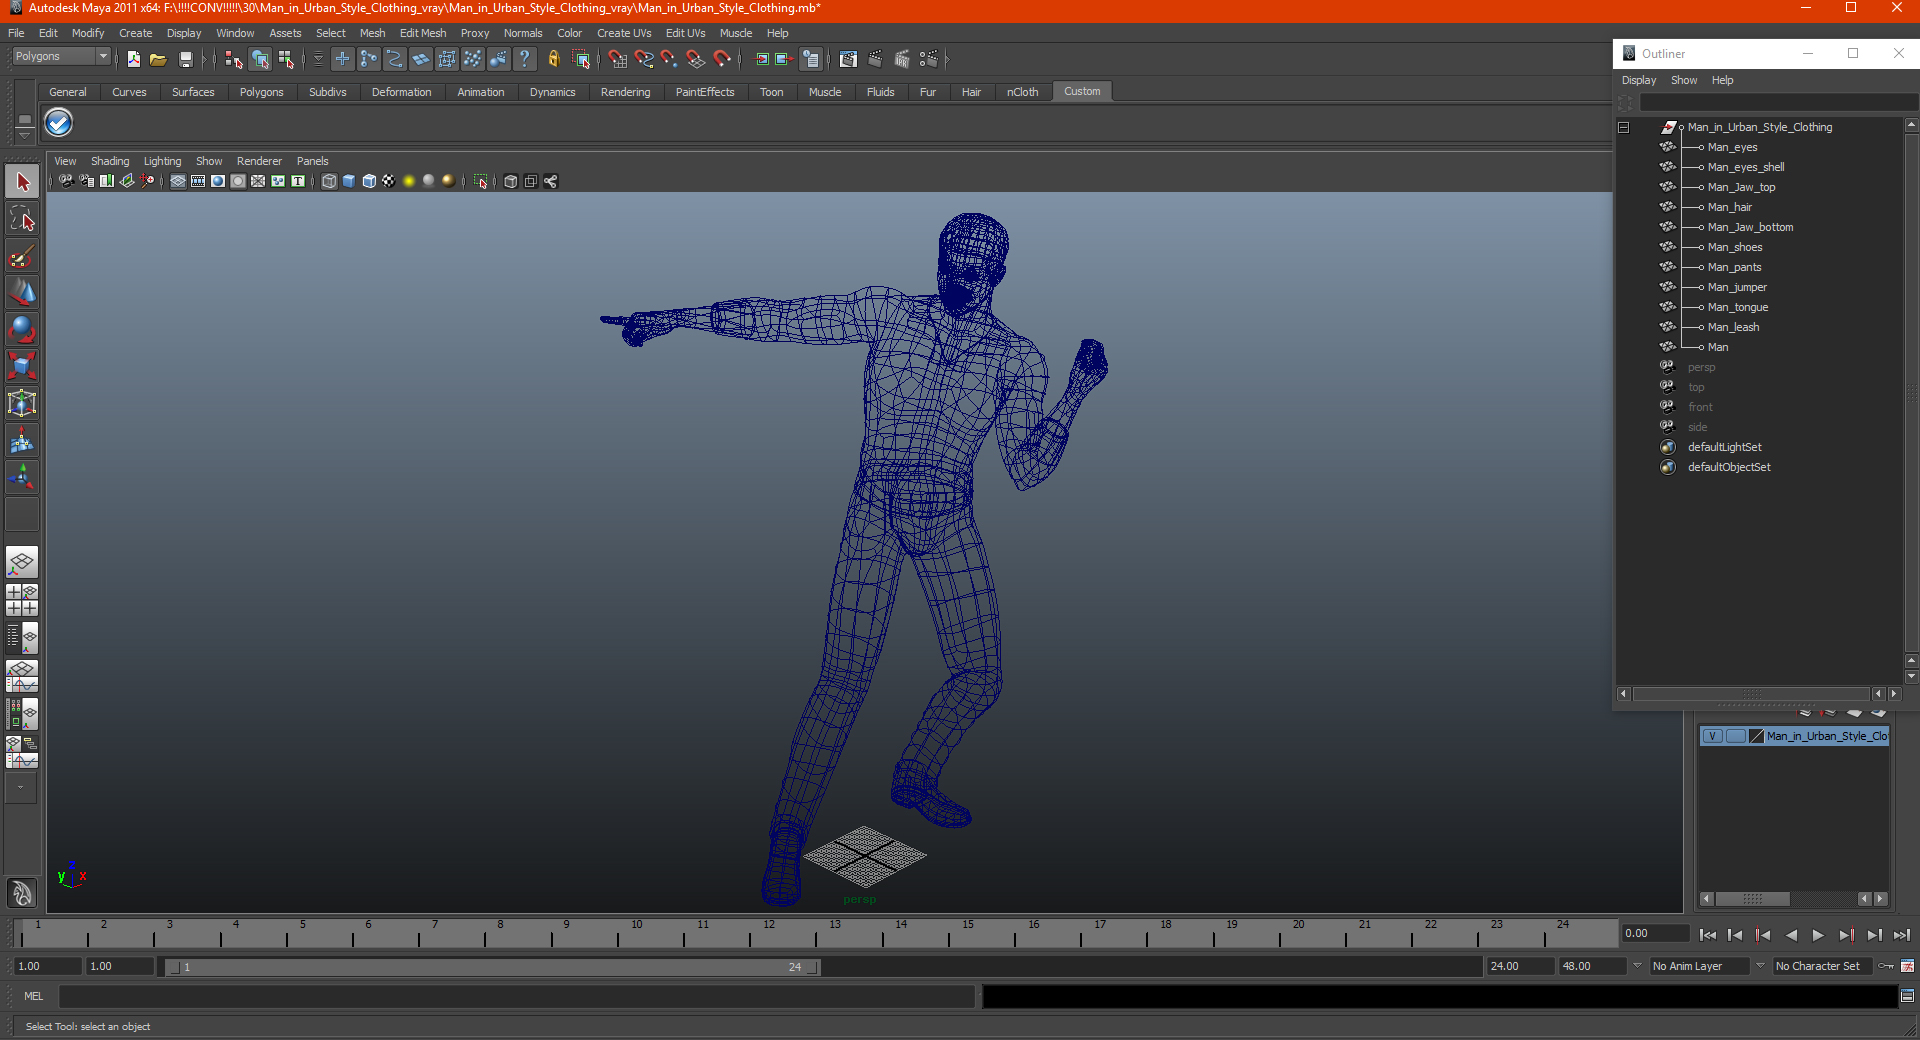This screenshot has width=1920, height=1040.
Task: Switch to the Rendering shelf tab
Action: pyautogui.click(x=625, y=92)
